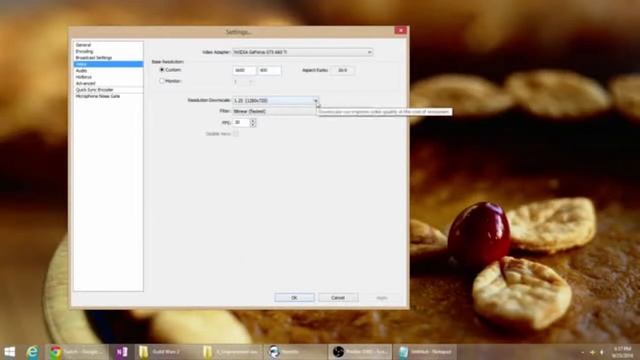The width and height of the screenshot is (640, 360).
Task: Confirm settings with the OK button
Action: [x=294, y=298]
